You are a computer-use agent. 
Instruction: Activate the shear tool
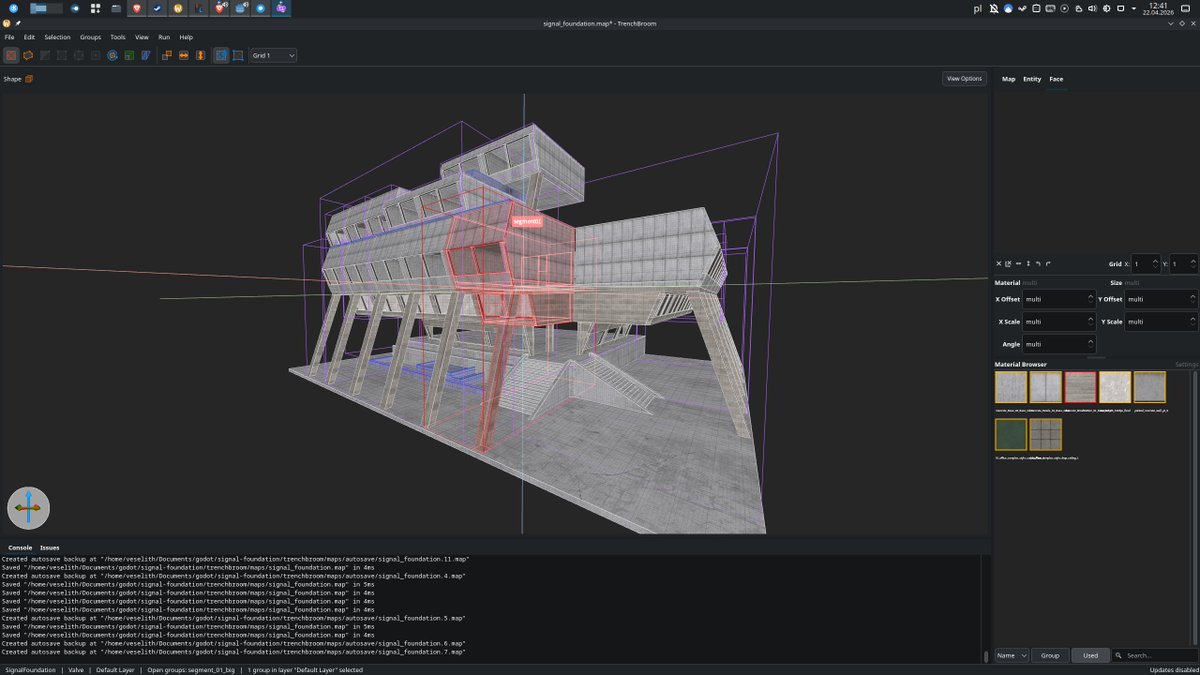click(x=146, y=55)
